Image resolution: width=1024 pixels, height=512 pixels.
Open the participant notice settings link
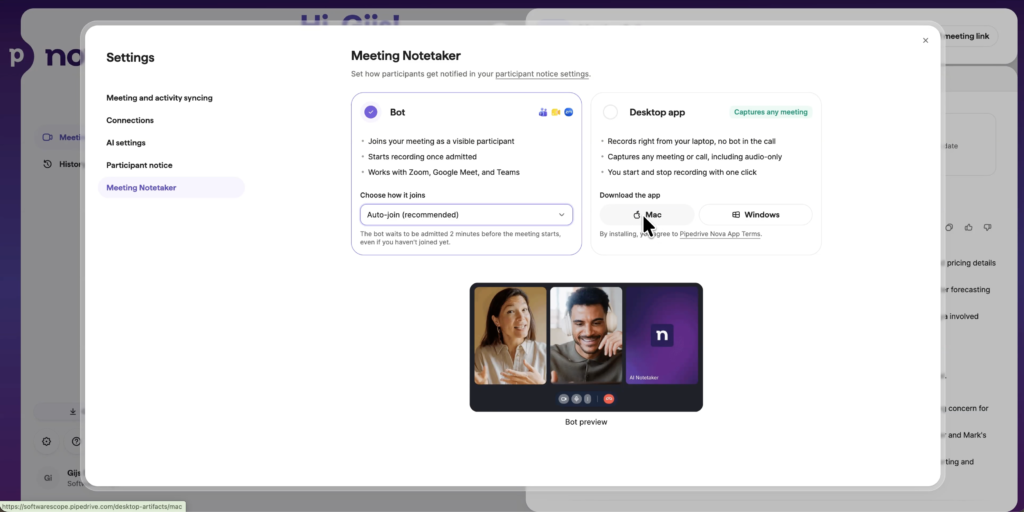(x=542, y=74)
